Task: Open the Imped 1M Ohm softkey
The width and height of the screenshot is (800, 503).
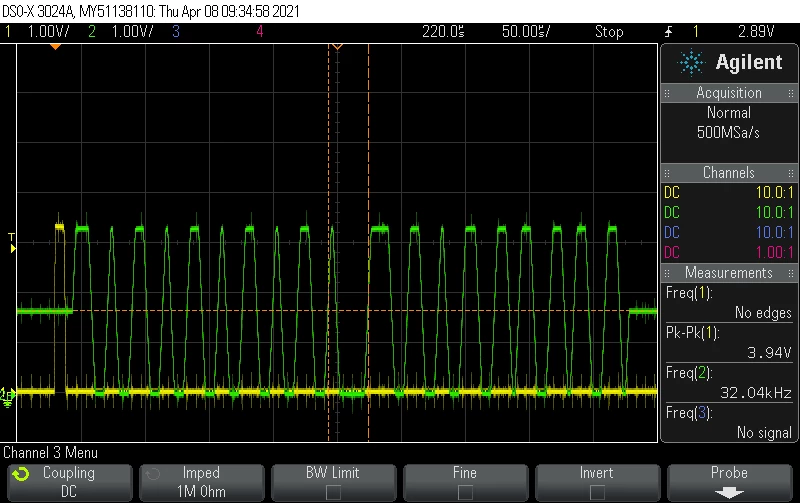Action: pos(202,483)
